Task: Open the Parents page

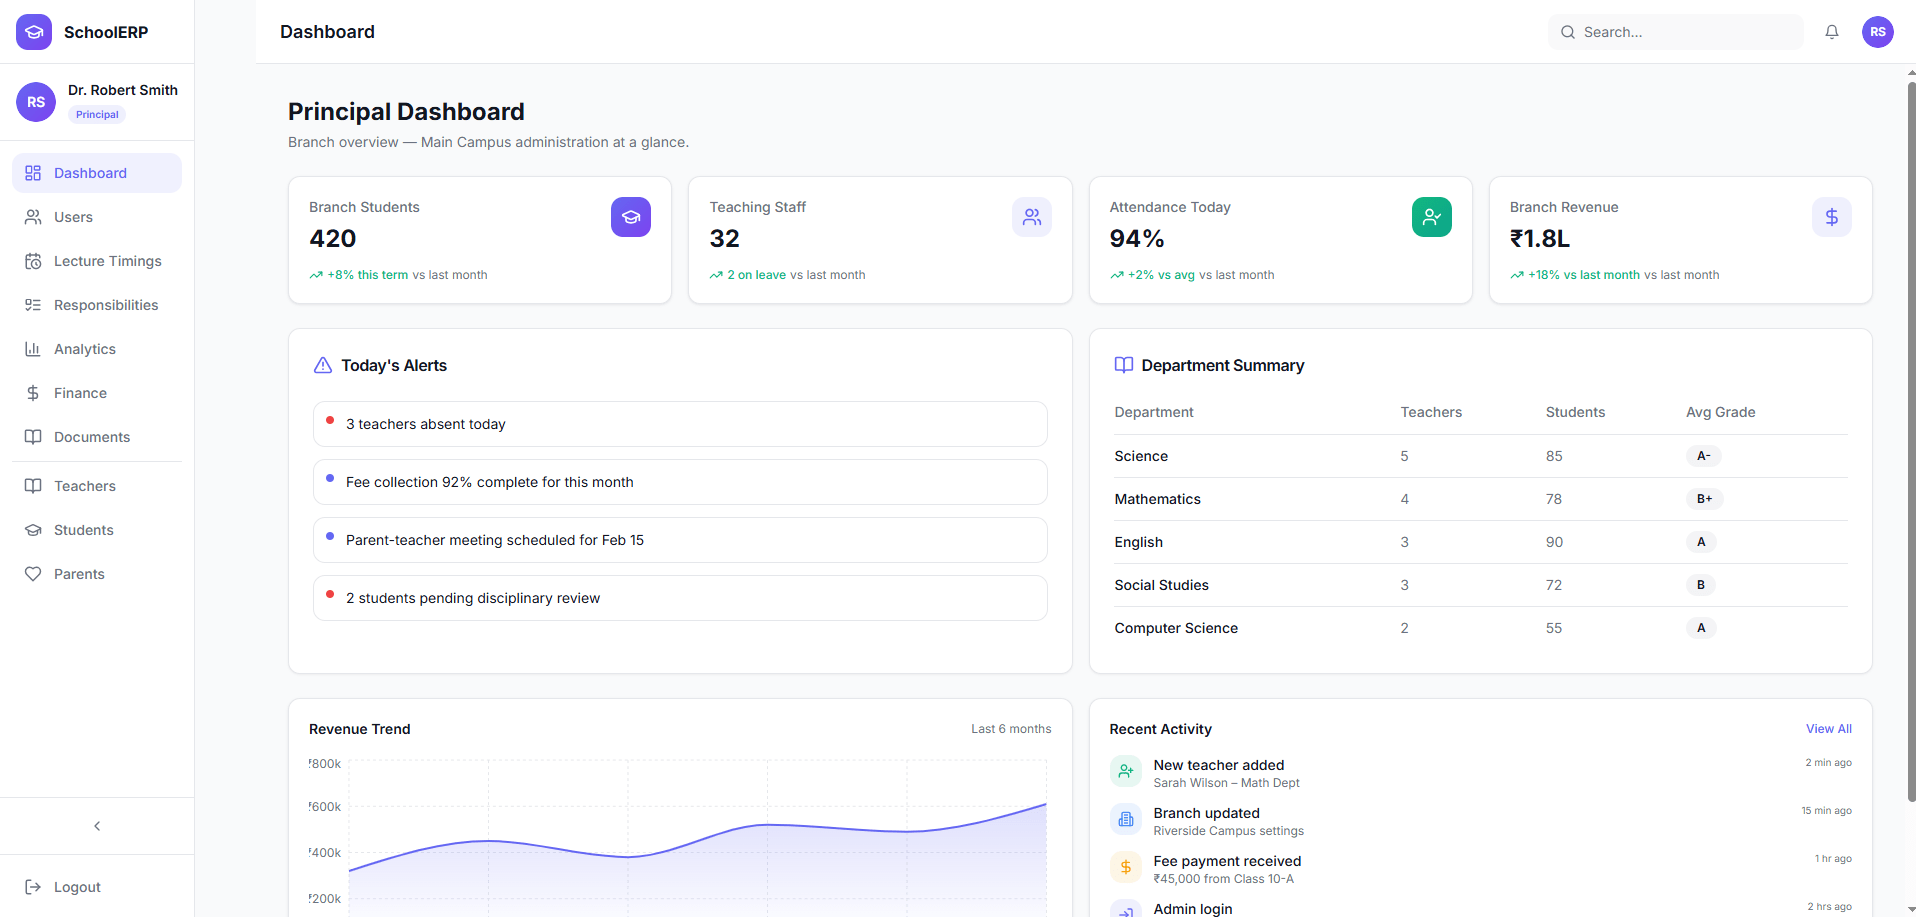Action: pyautogui.click(x=97, y=574)
